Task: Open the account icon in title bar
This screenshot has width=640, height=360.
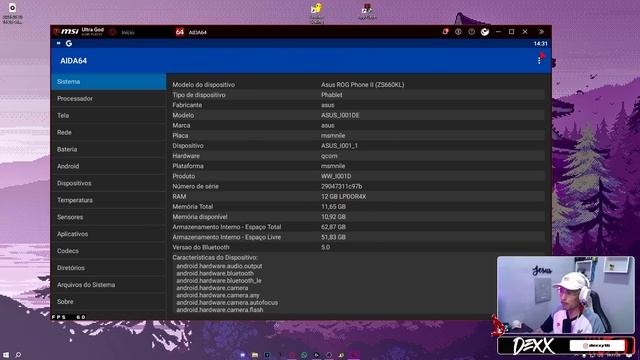Action: pyautogui.click(x=458, y=32)
